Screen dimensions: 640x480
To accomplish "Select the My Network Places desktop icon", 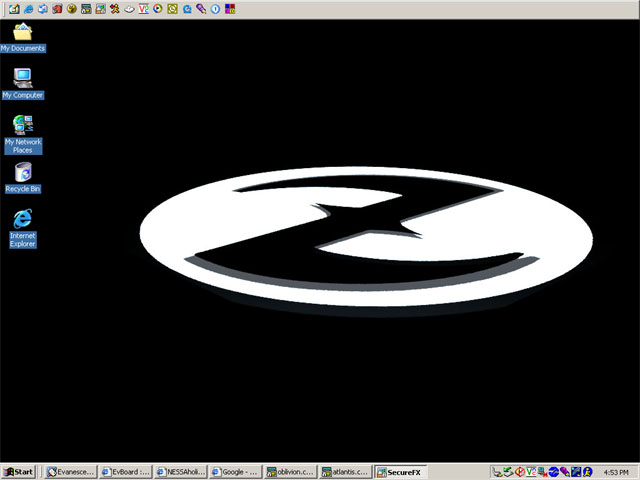I will 23,135.
